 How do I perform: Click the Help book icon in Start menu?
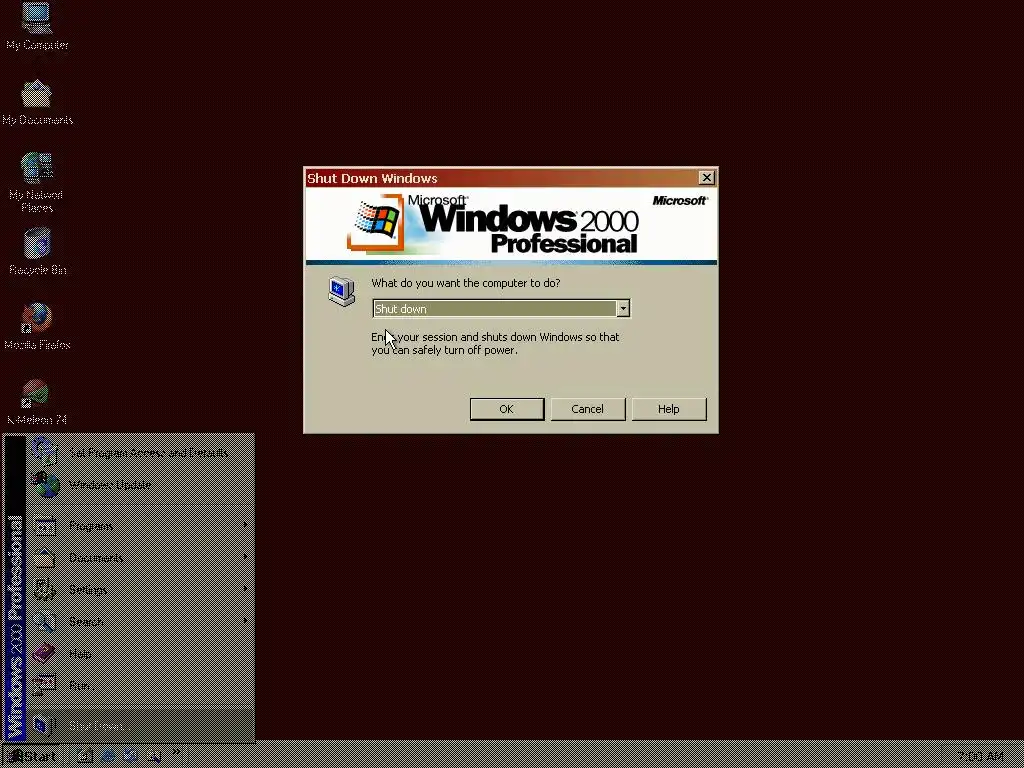pos(44,653)
